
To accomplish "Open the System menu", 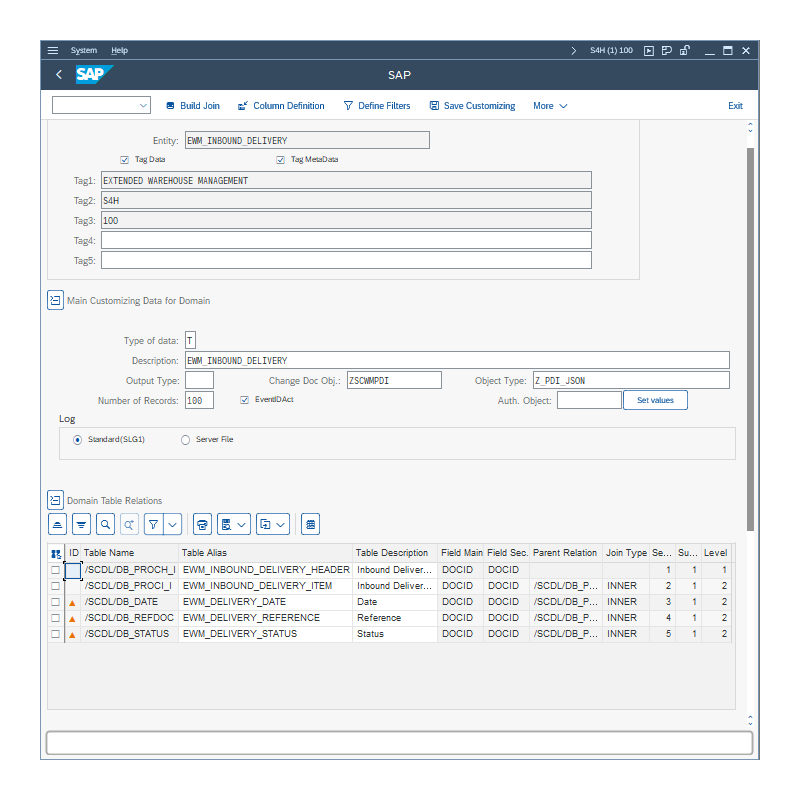I will (x=83, y=50).
